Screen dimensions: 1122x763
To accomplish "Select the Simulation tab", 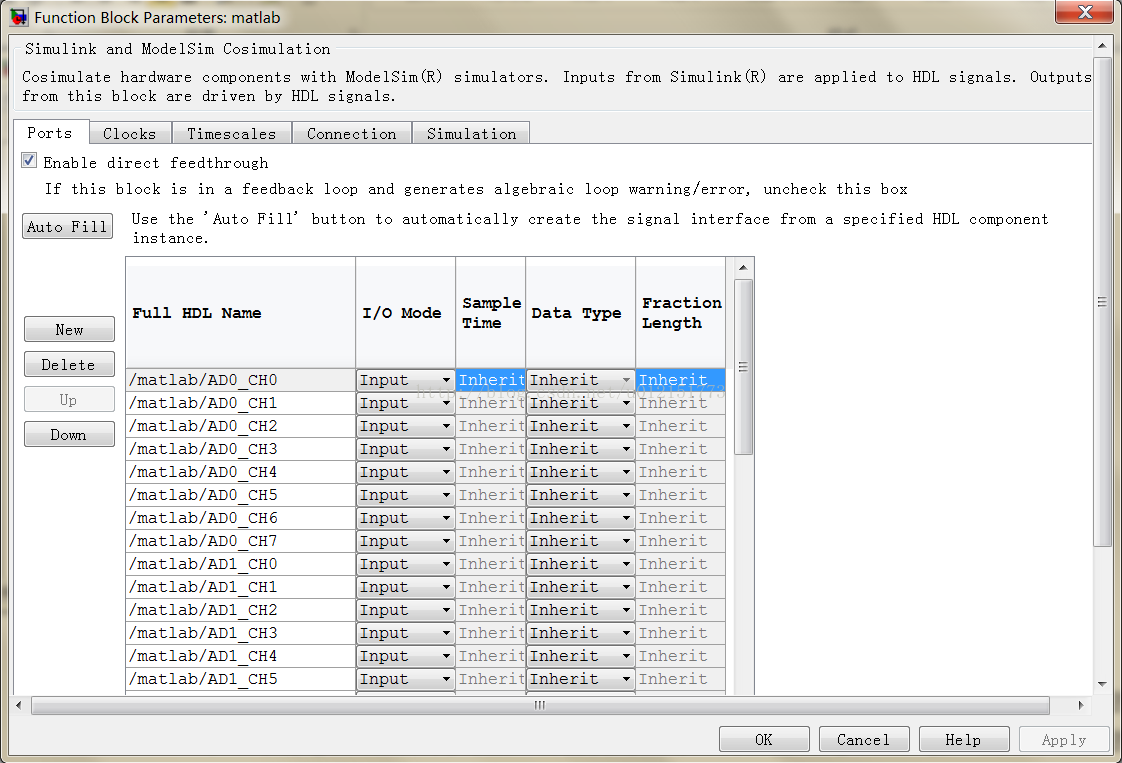I will pyautogui.click(x=471, y=133).
